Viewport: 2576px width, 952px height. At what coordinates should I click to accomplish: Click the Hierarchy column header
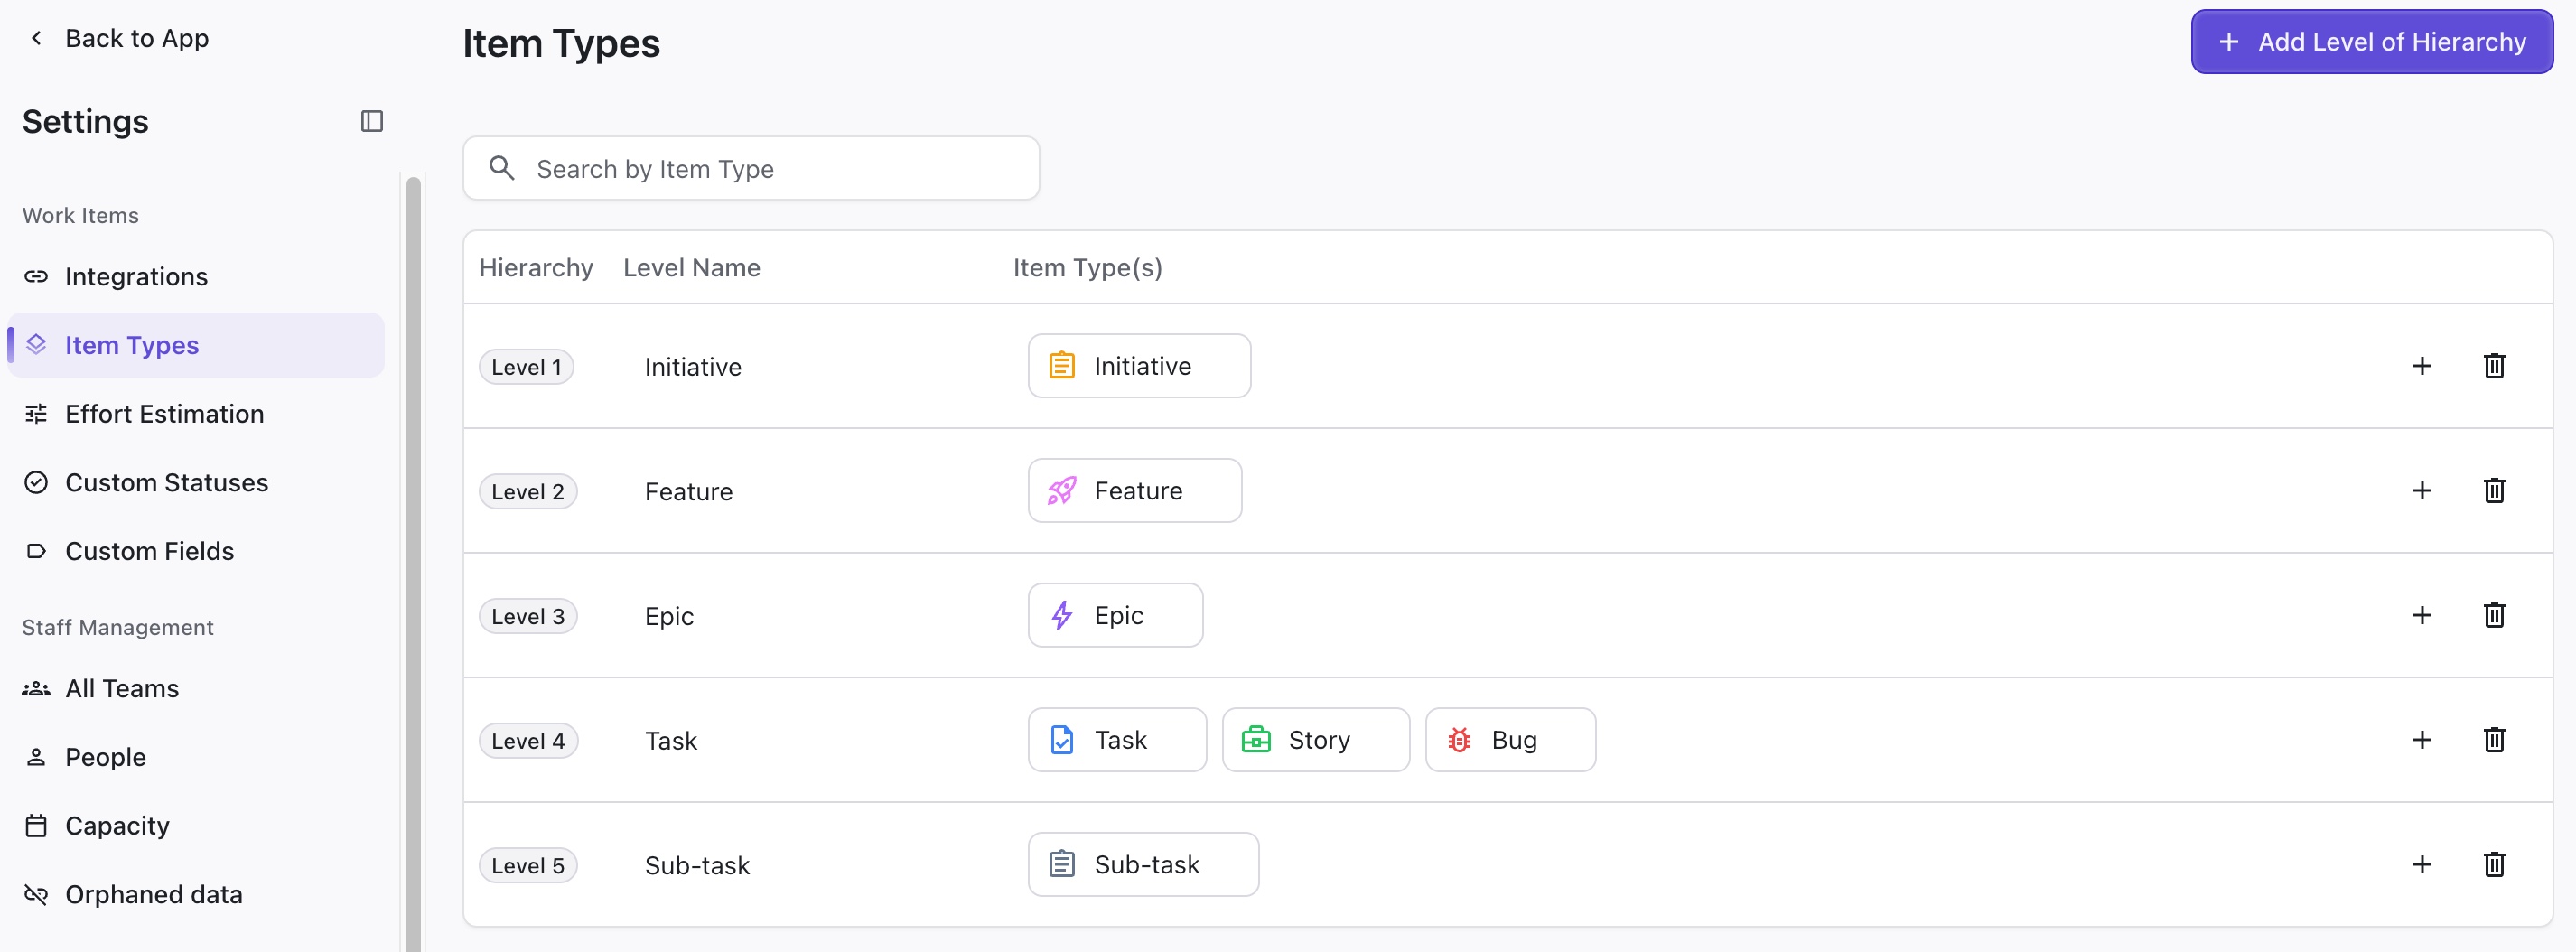coord(536,268)
